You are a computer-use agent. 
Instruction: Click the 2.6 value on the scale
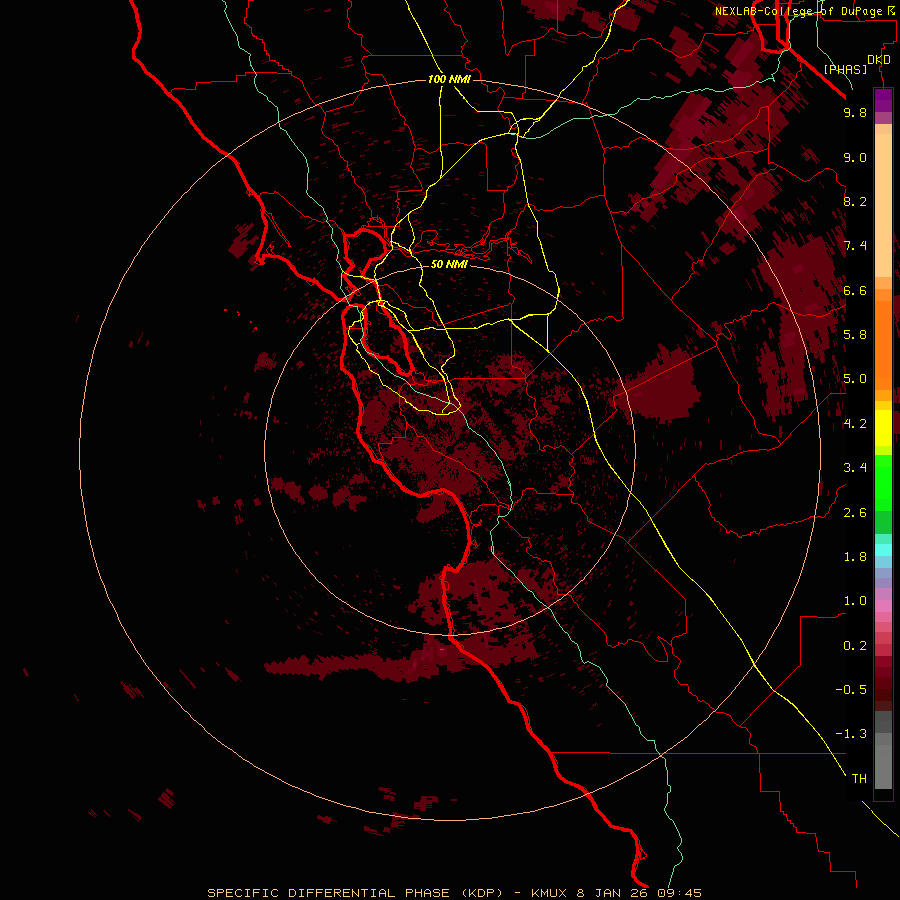coord(855,513)
